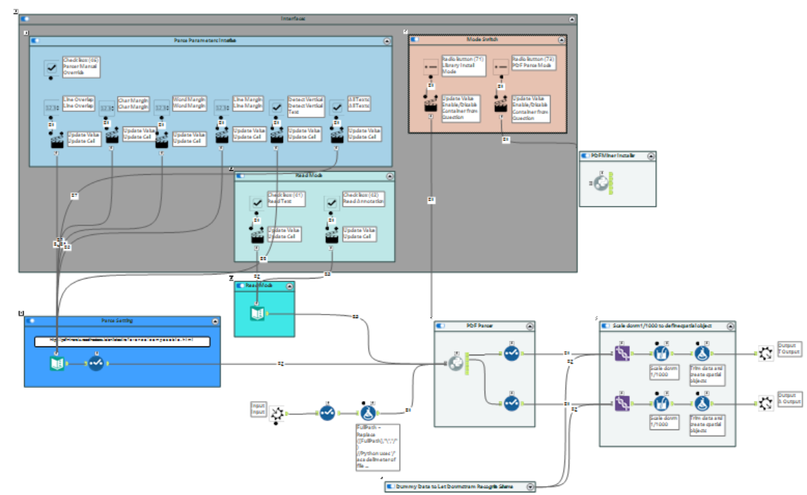Select the Output T Output macro output tool
This screenshot has height=495, width=807.
tap(766, 353)
